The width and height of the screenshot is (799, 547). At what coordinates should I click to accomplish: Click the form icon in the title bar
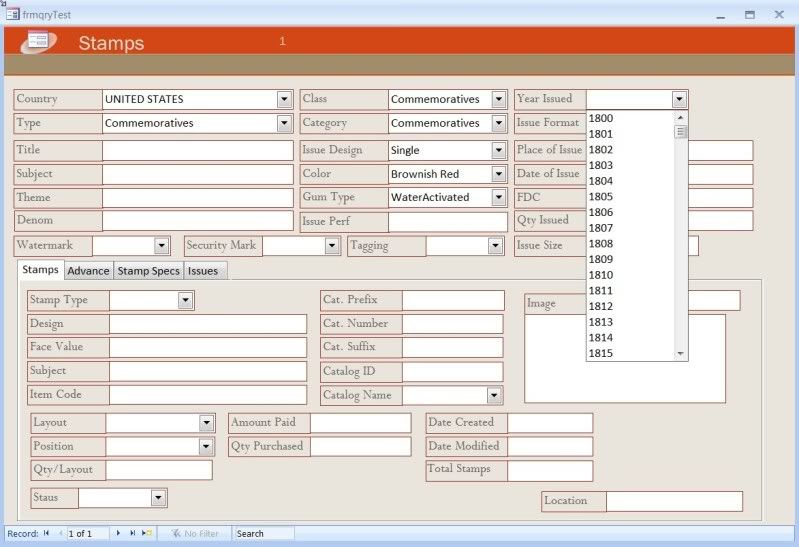click(x=13, y=14)
